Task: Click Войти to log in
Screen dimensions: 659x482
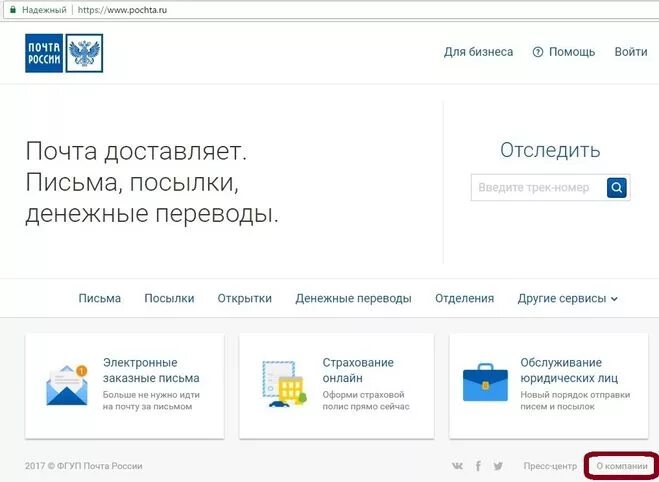Action: [x=631, y=52]
